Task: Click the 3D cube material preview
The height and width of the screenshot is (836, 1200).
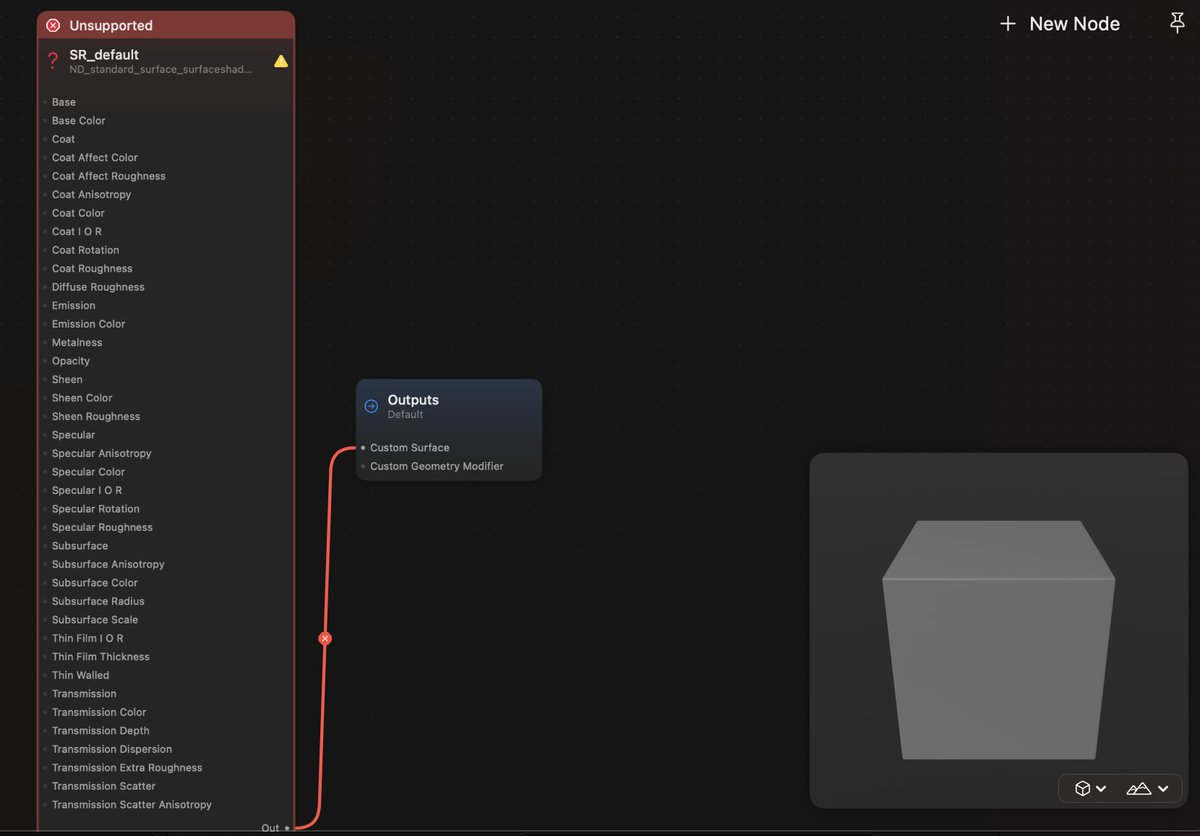Action: pos(998,639)
